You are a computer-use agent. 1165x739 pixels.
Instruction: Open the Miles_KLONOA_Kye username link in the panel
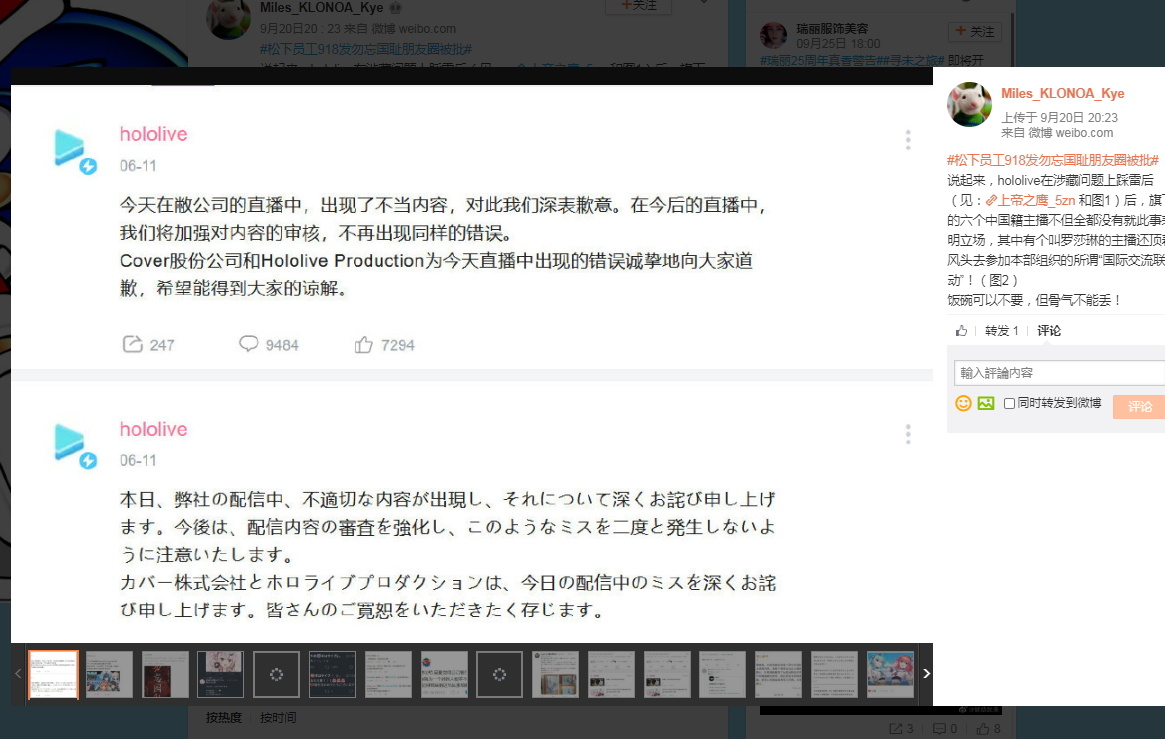(x=1062, y=94)
